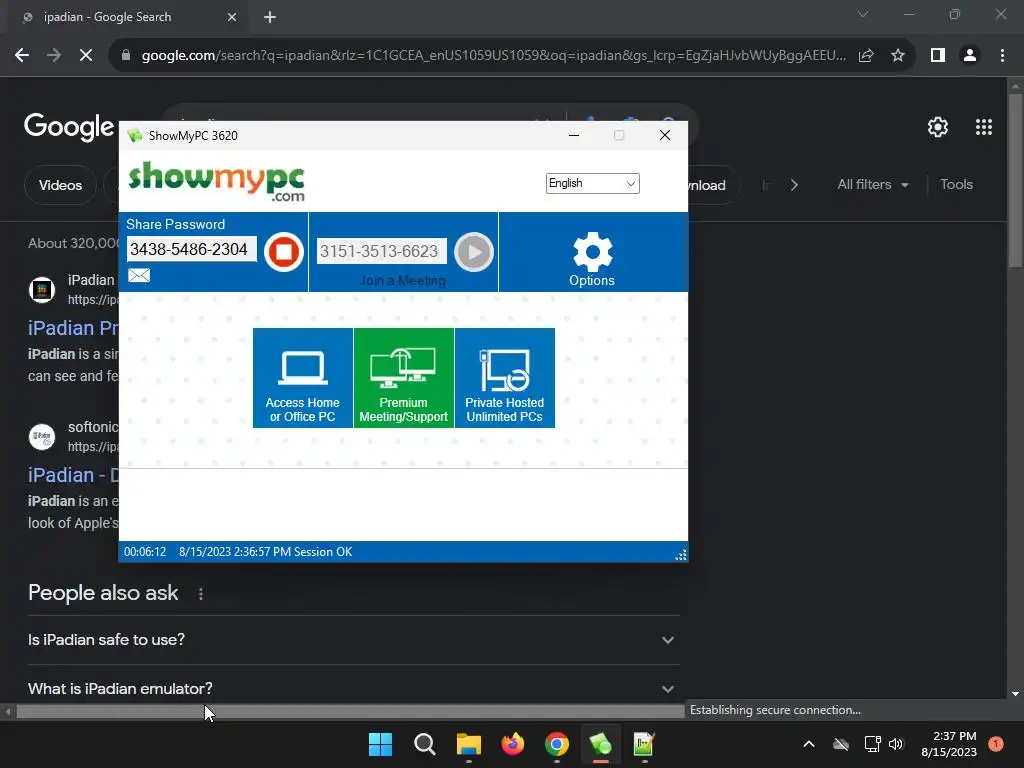The height and width of the screenshot is (768, 1024).
Task: Open Chrome tab search chevron
Action: pos(863,14)
